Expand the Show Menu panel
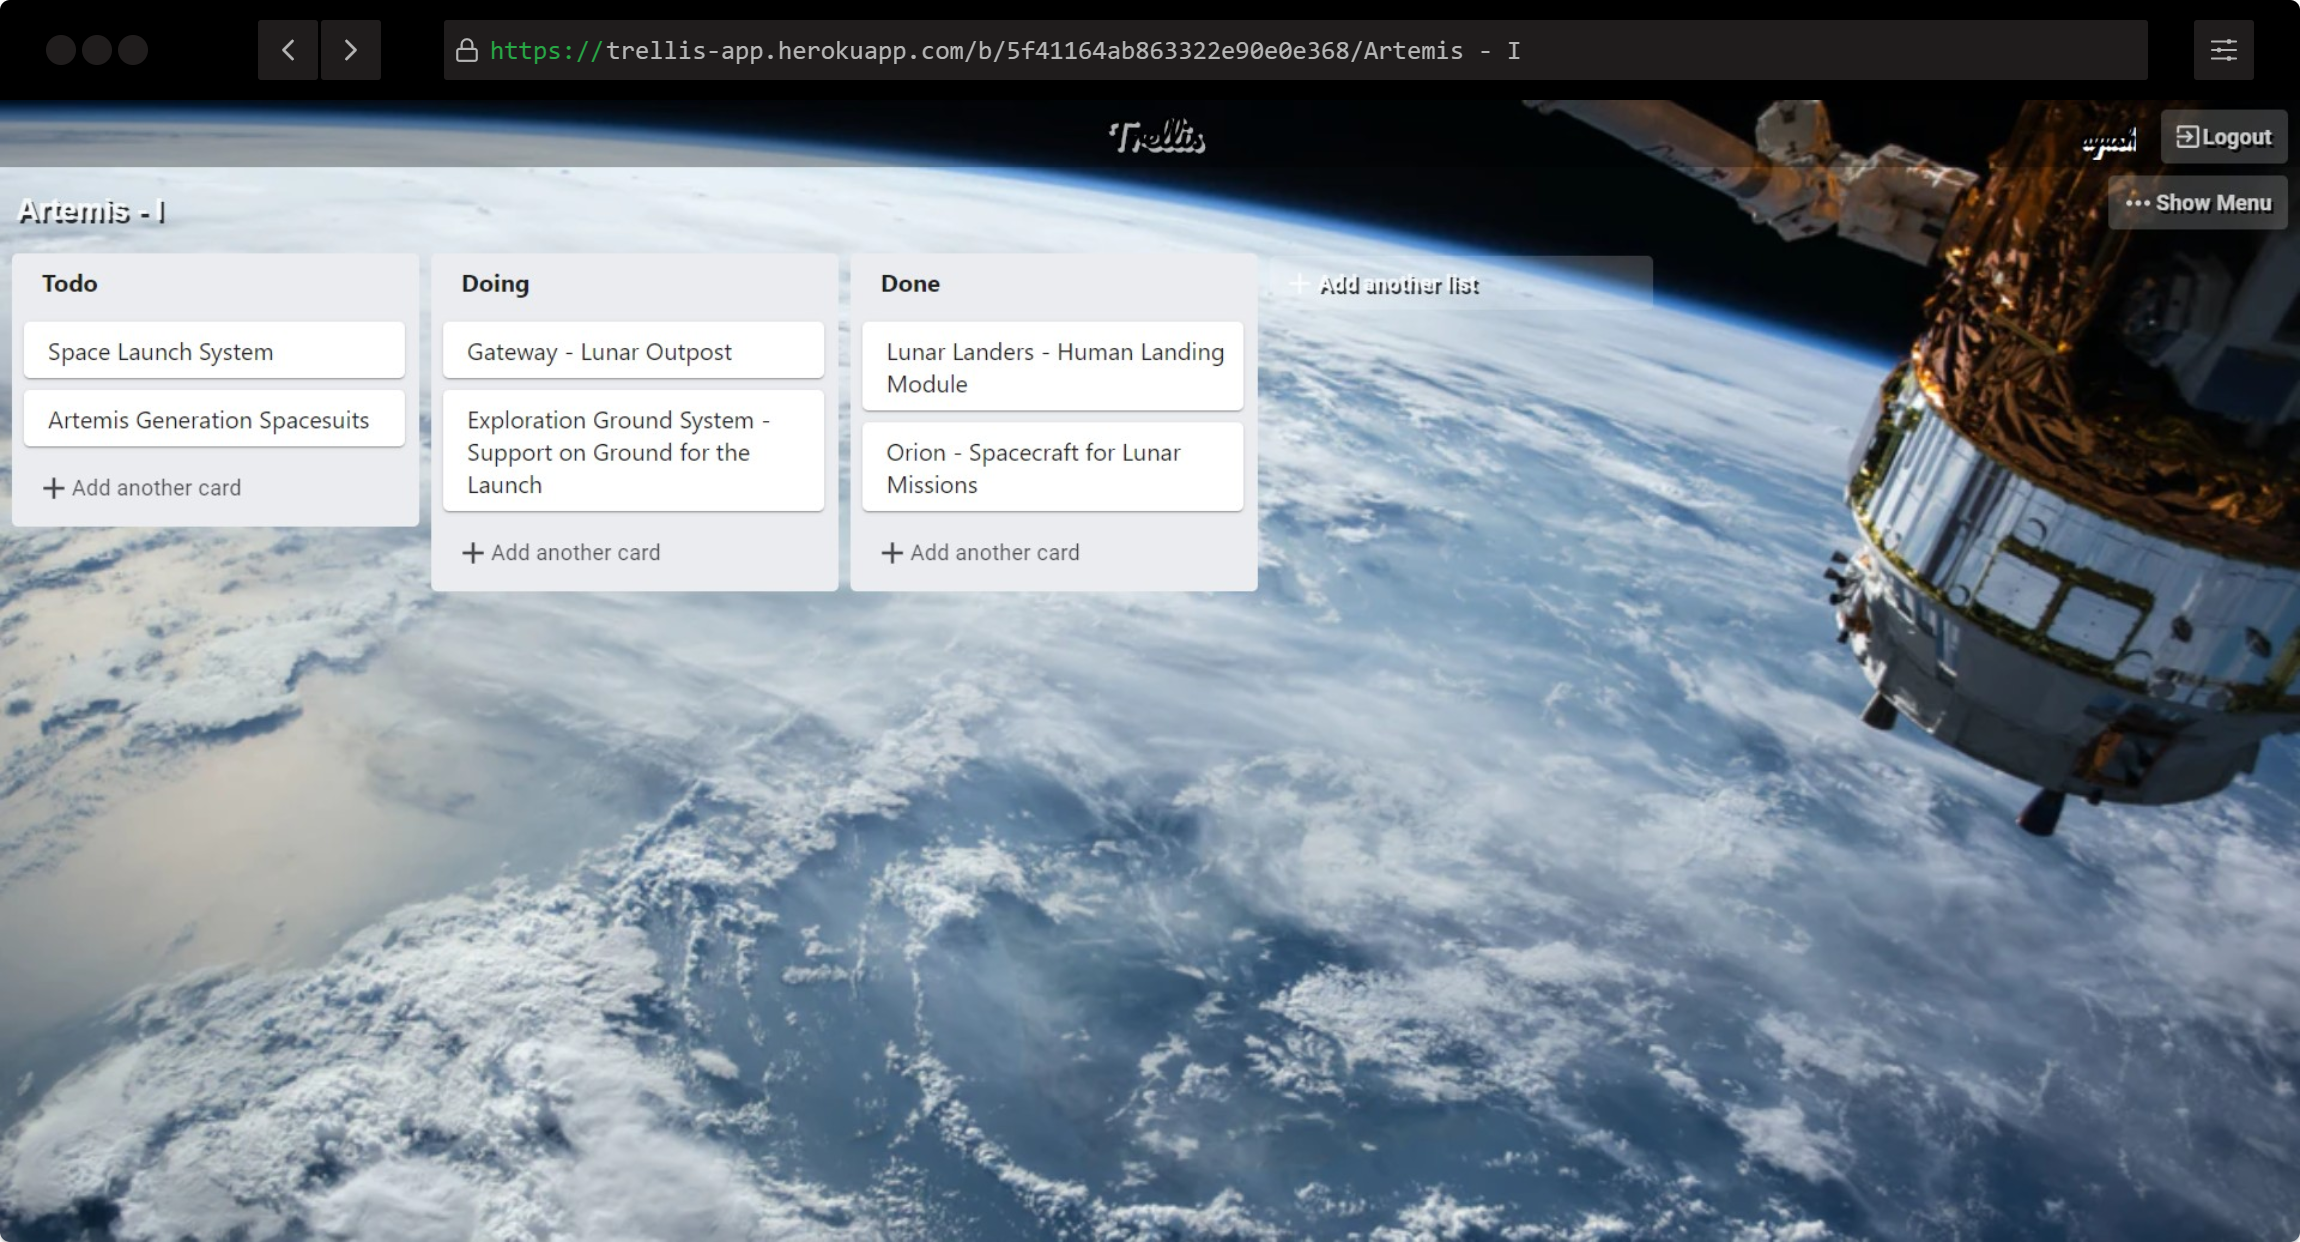Image resolution: width=2300 pixels, height=1242 pixels. coord(2197,203)
